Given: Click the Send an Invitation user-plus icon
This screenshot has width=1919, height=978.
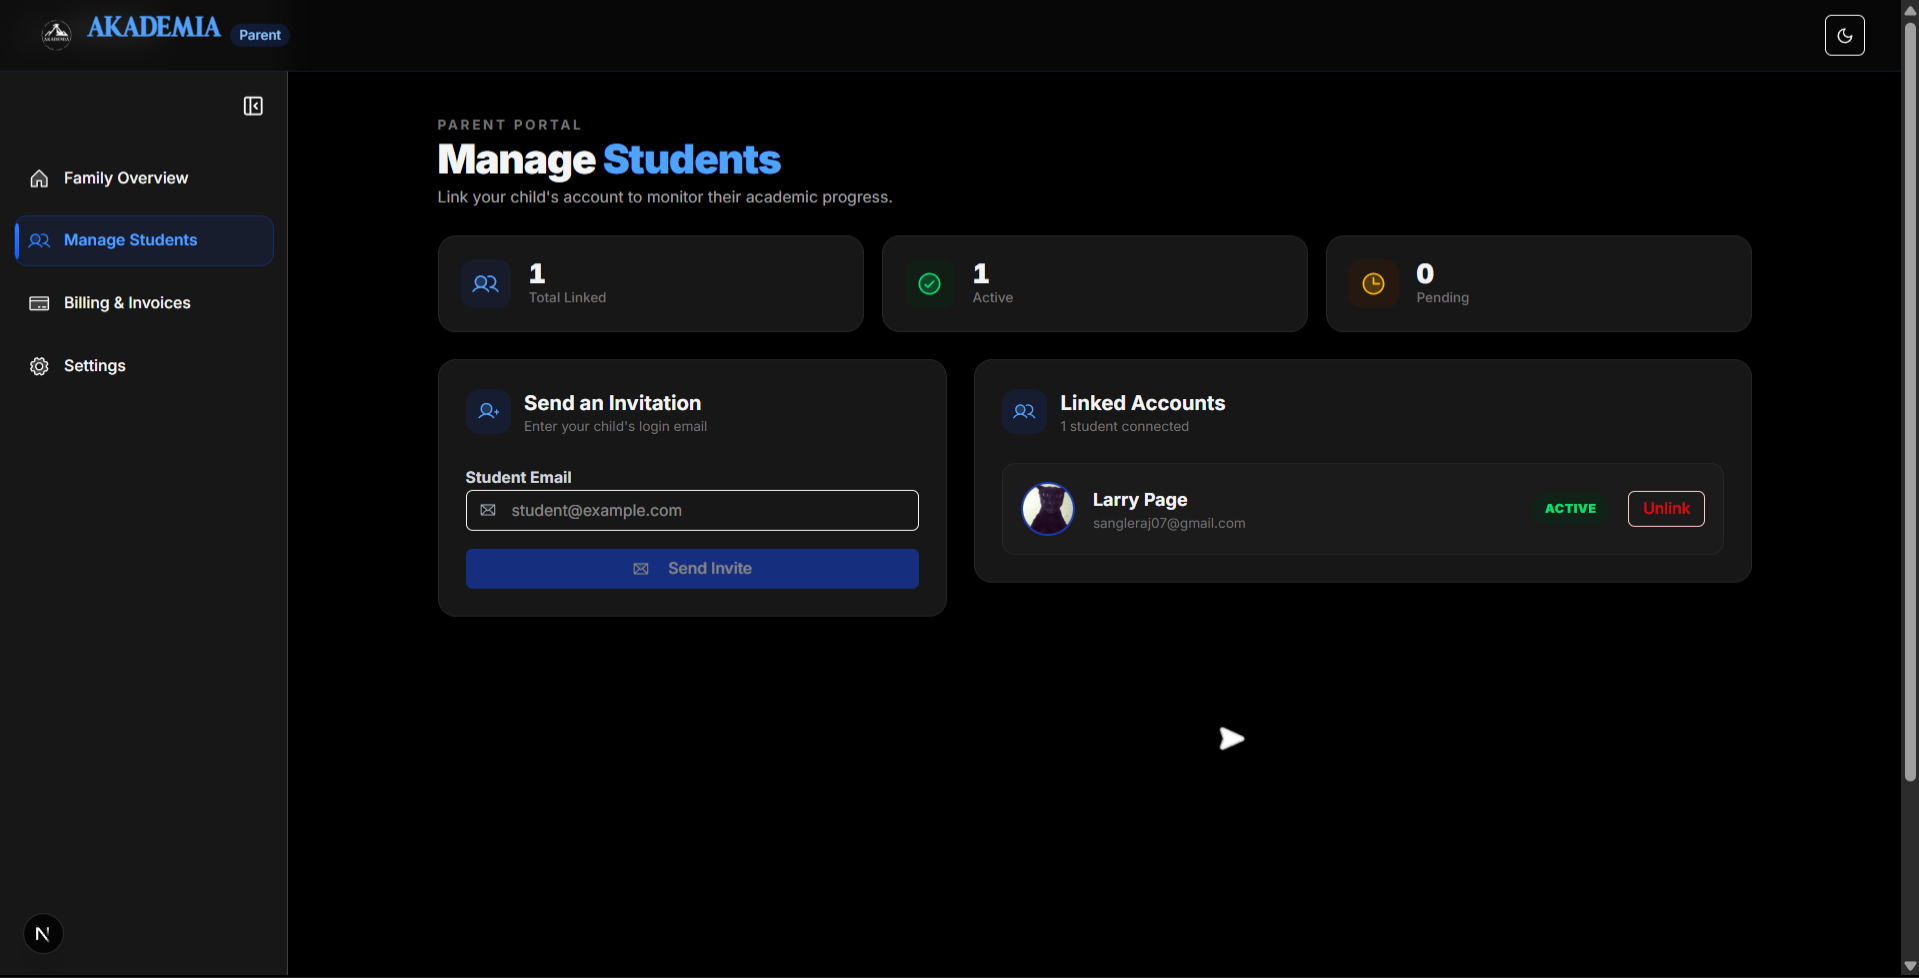Looking at the screenshot, I should [x=489, y=411].
